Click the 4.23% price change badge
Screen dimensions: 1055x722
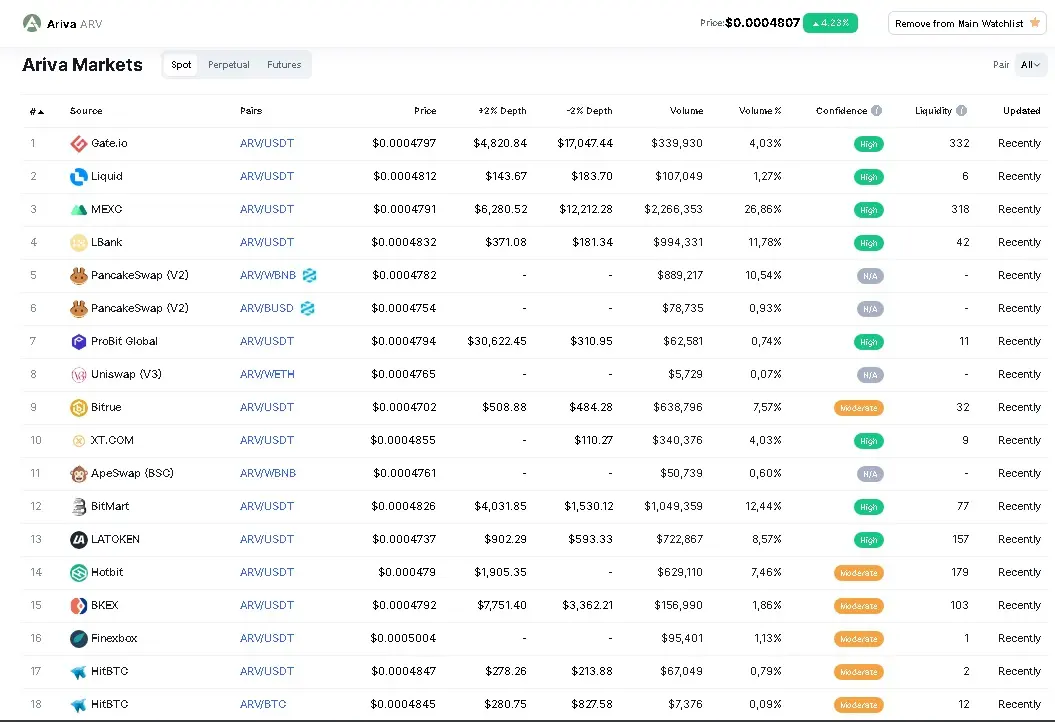(830, 23)
